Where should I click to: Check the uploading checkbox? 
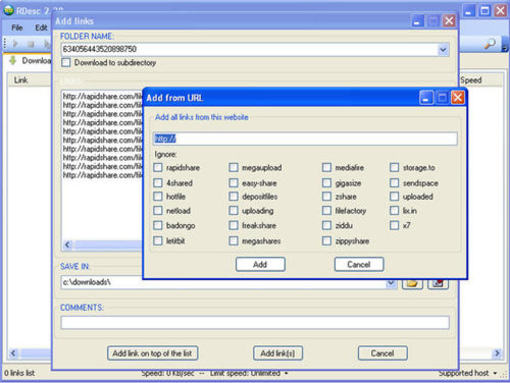(x=234, y=211)
